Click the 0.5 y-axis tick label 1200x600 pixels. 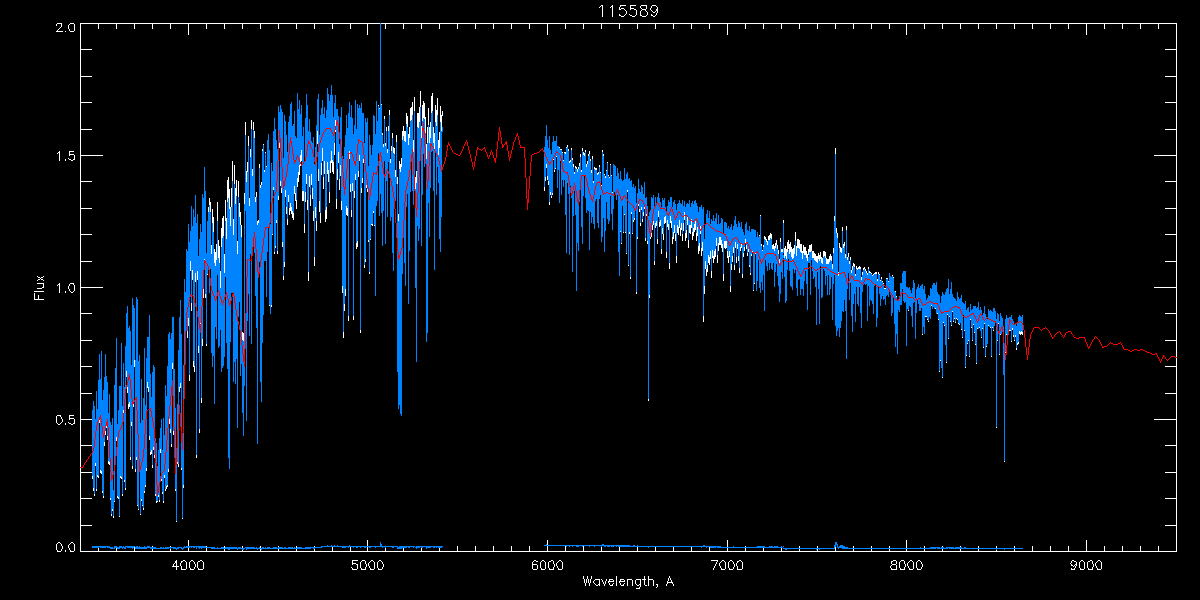(x=65, y=419)
